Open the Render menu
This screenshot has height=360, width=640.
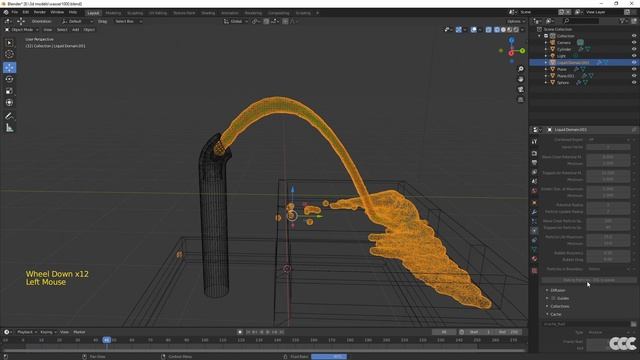tap(40, 12)
